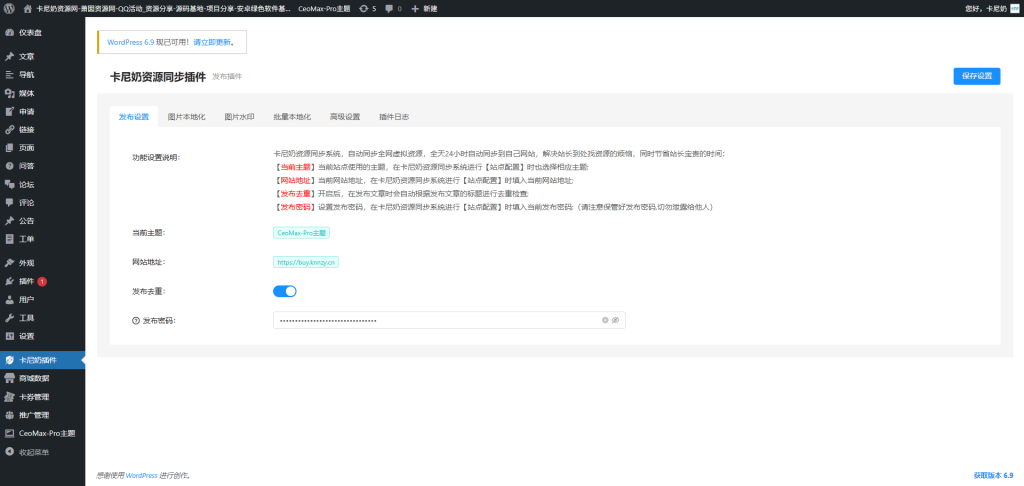This screenshot has width=1024, height=486.
Task: Switch to the 图片水印 tab
Action: [239, 117]
